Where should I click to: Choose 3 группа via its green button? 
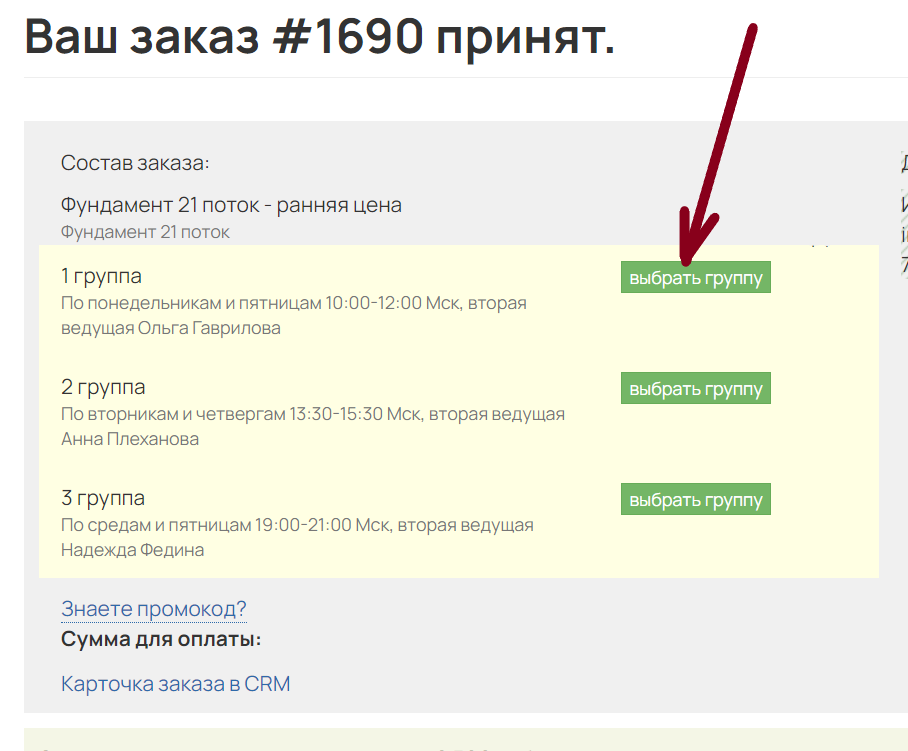[x=695, y=500]
